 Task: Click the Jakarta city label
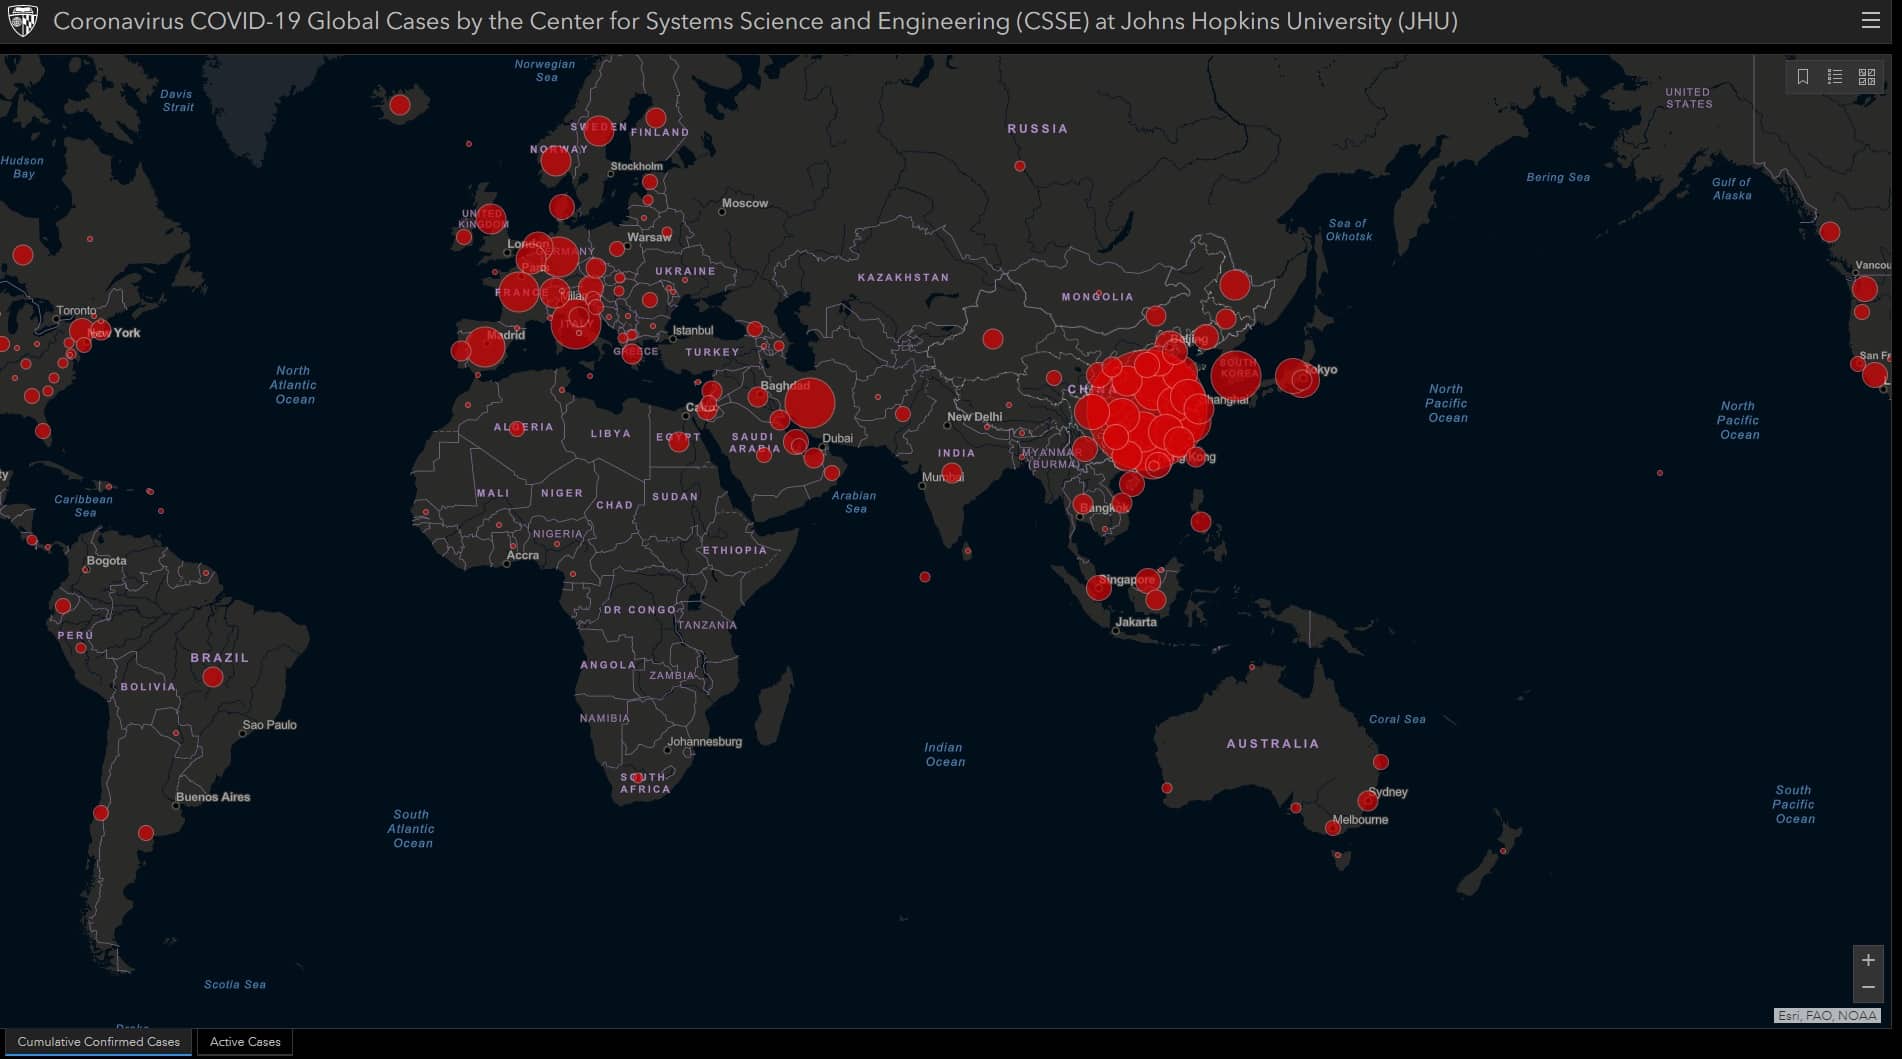click(1136, 622)
